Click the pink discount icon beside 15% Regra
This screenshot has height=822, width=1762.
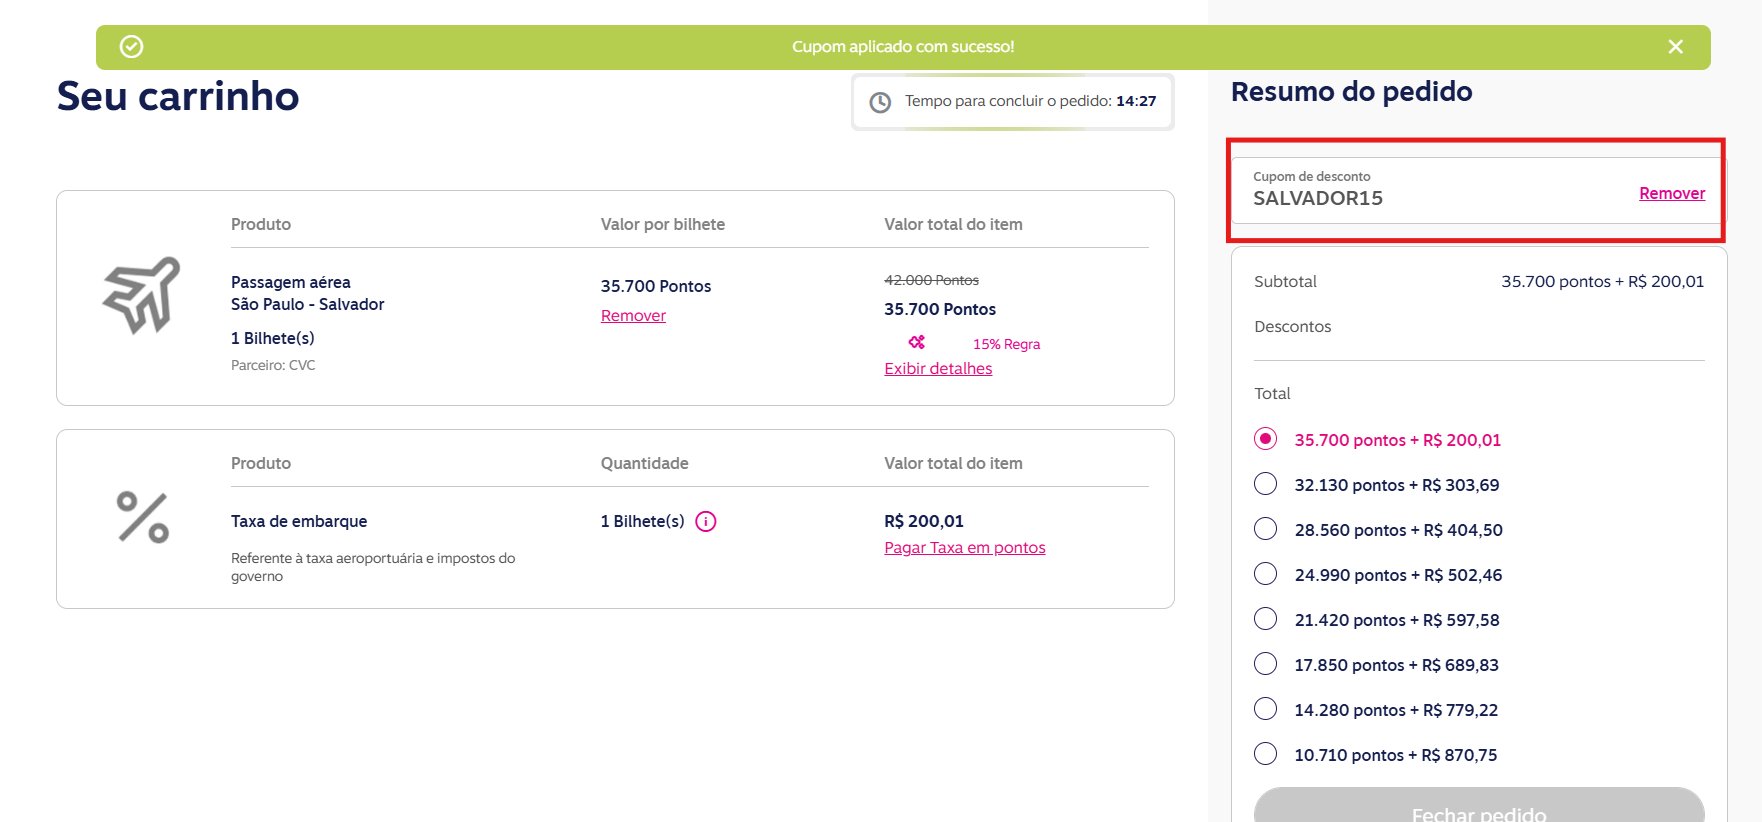point(917,342)
